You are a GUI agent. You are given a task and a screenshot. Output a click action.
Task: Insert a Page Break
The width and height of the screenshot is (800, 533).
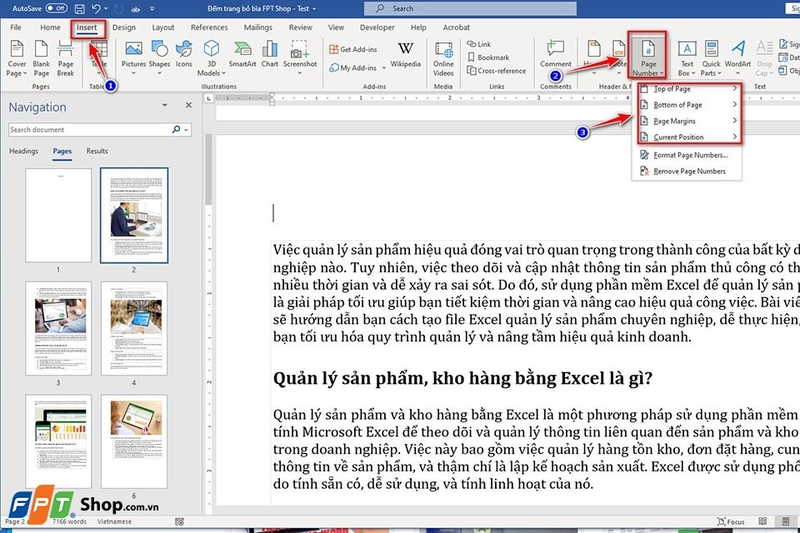[x=65, y=58]
